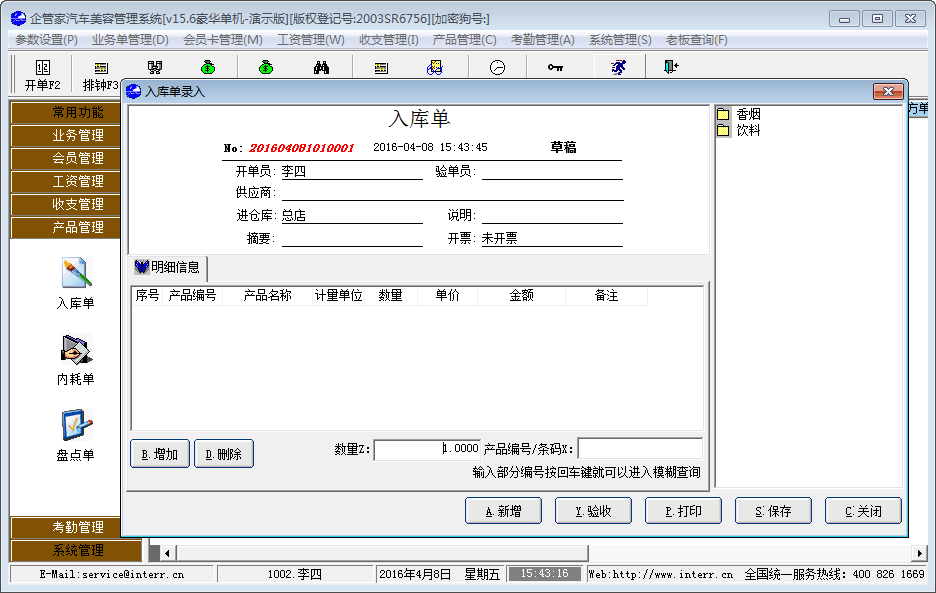Click the S.保存 button
The image size is (936, 593).
pyautogui.click(x=773, y=511)
